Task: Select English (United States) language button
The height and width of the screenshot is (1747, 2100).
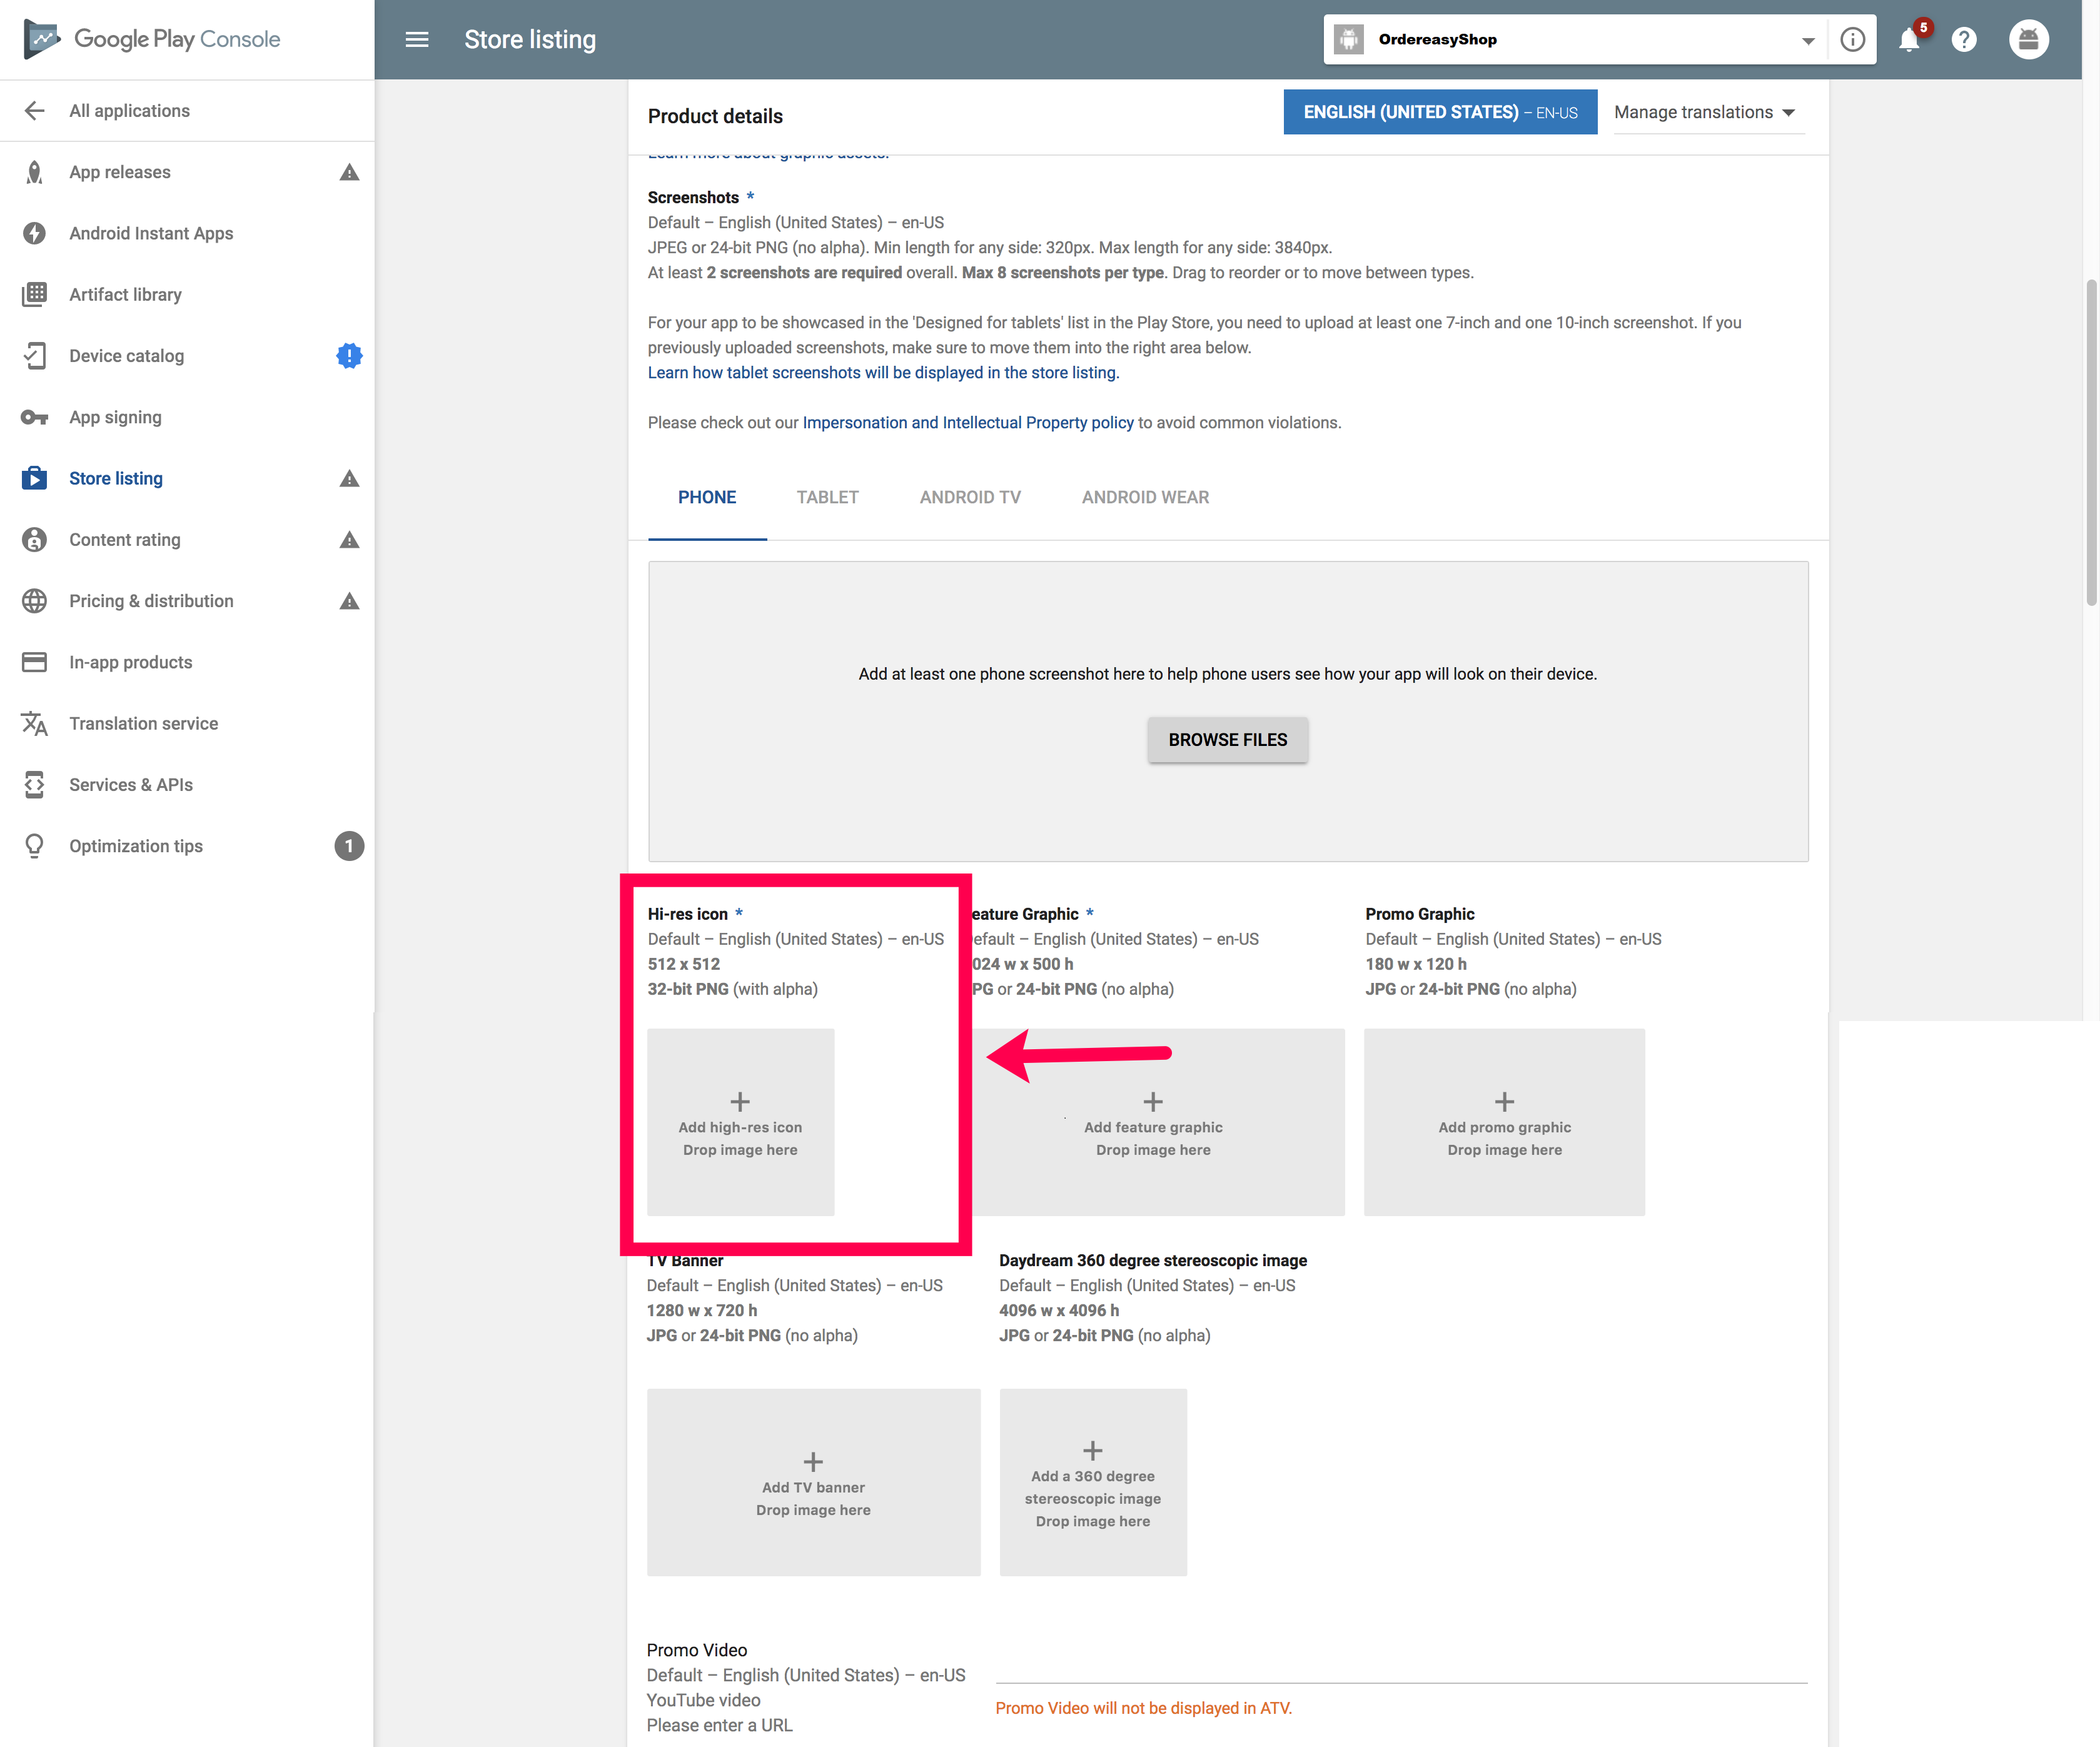Action: (x=1439, y=112)
